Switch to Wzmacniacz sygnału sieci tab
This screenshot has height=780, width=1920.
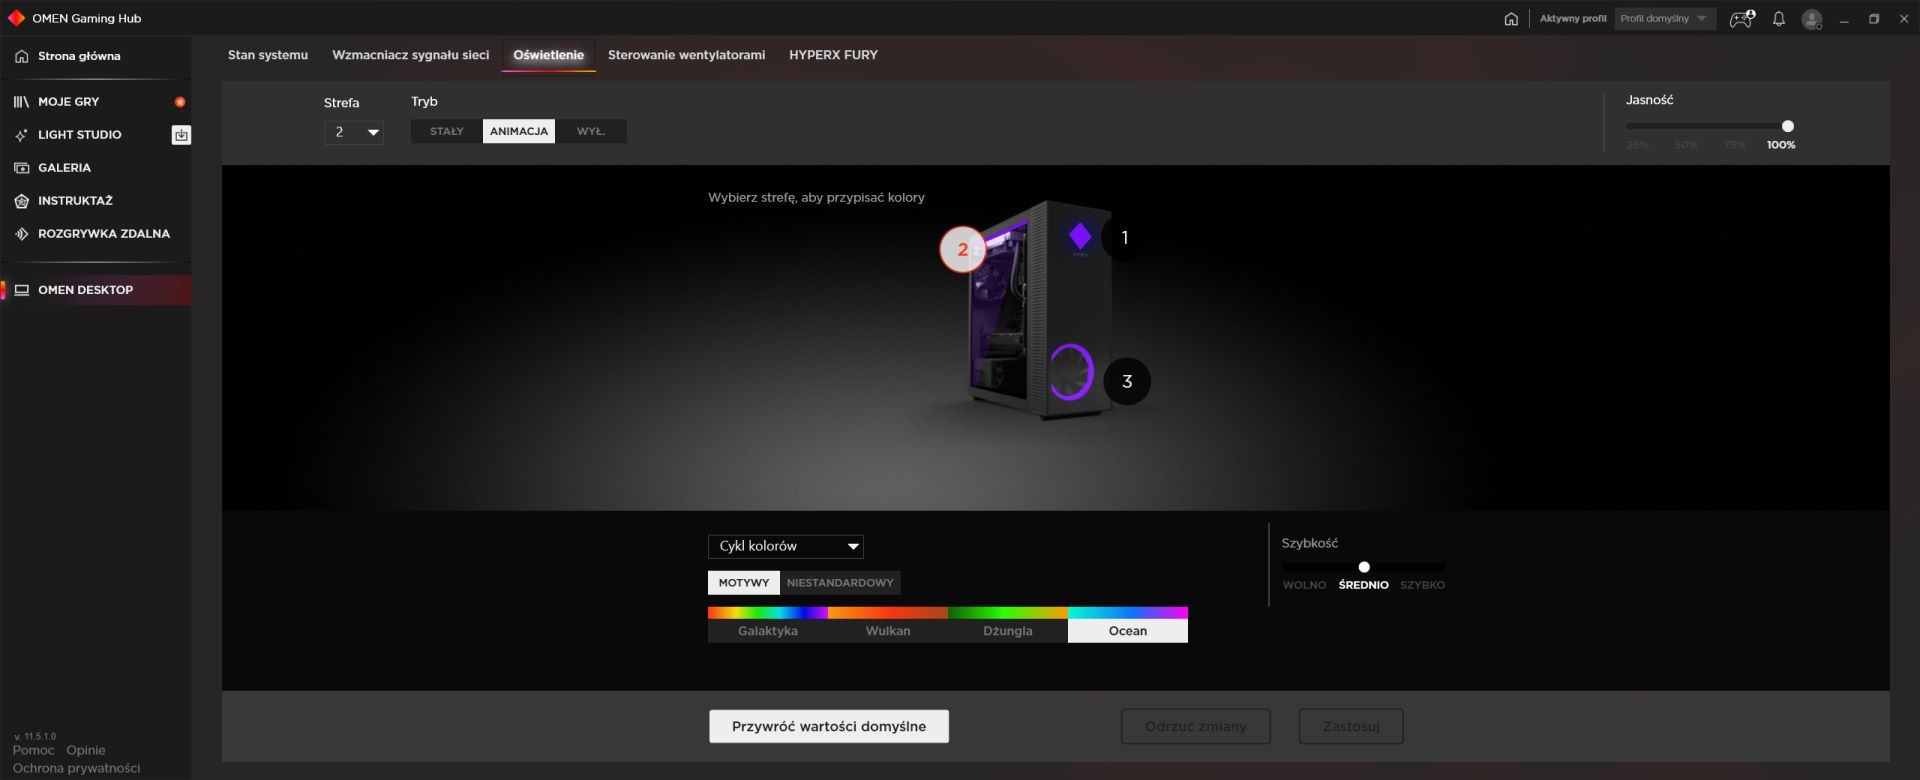pyautogui.click(x=411, y=55)
